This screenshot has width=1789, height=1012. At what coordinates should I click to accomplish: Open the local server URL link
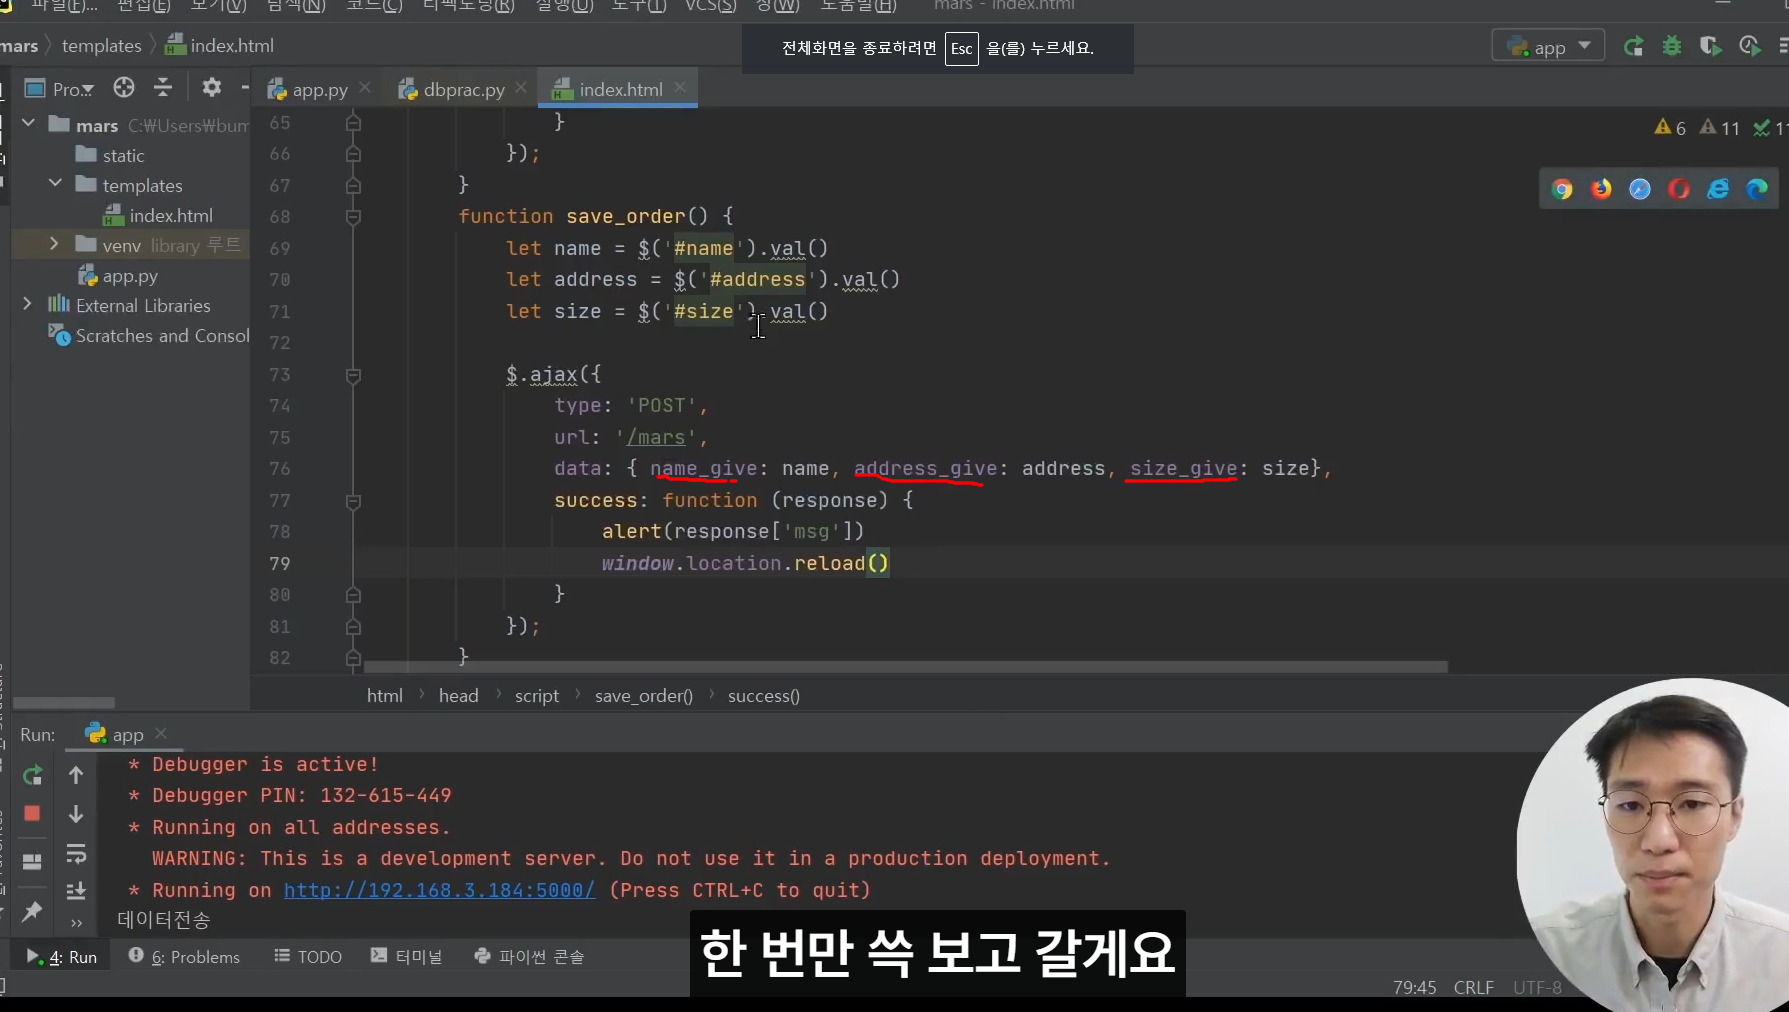(439, 890)
